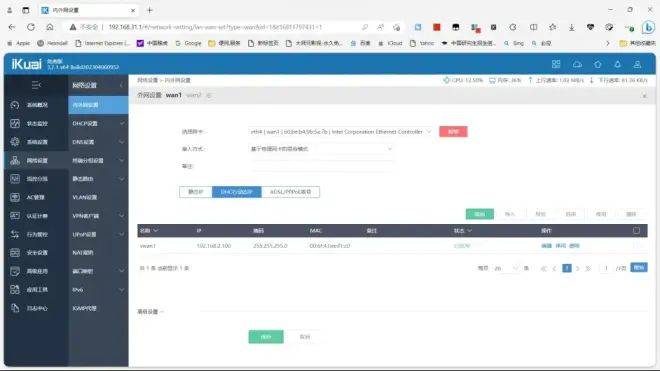Click the remark input field
This screenshot has width=660, height=371.
coord(321,166)
